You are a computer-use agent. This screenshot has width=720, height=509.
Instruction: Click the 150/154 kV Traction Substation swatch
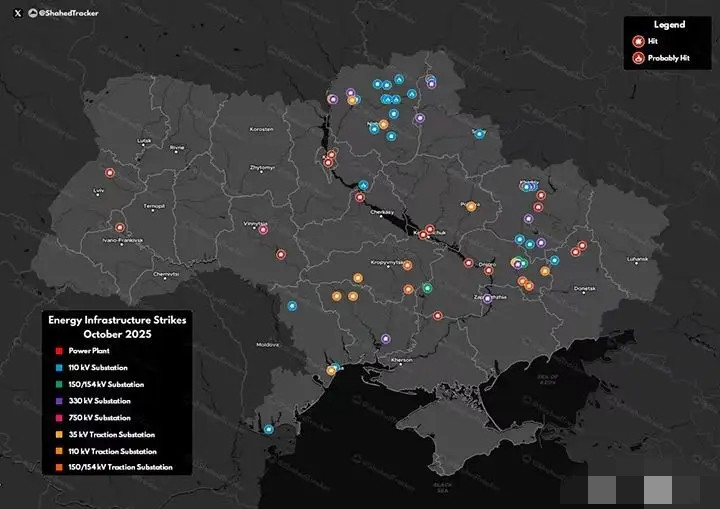pyautogui.click(x=59, y=467)
